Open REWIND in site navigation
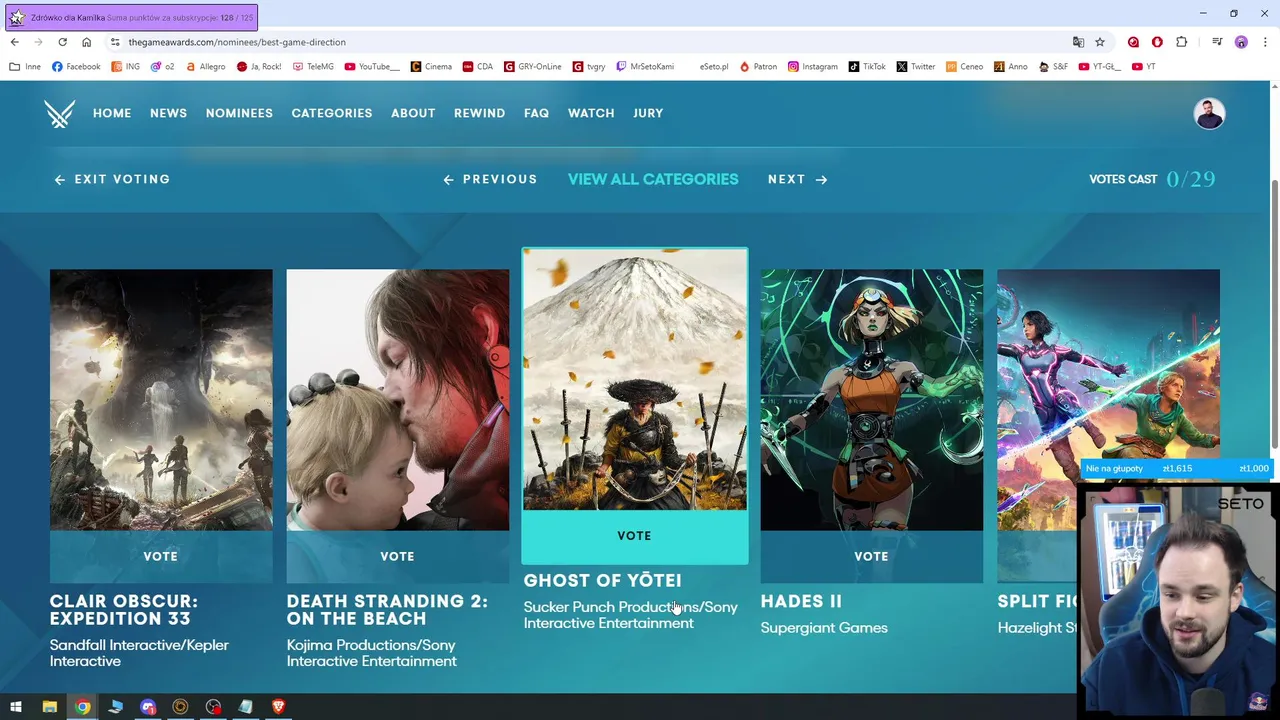The height and width of the screenshot is (720, 1280). (x=479, y=113)
